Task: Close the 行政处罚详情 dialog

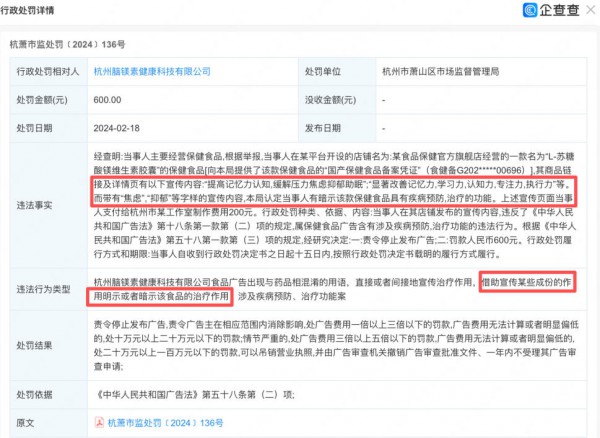Action: 591,10
